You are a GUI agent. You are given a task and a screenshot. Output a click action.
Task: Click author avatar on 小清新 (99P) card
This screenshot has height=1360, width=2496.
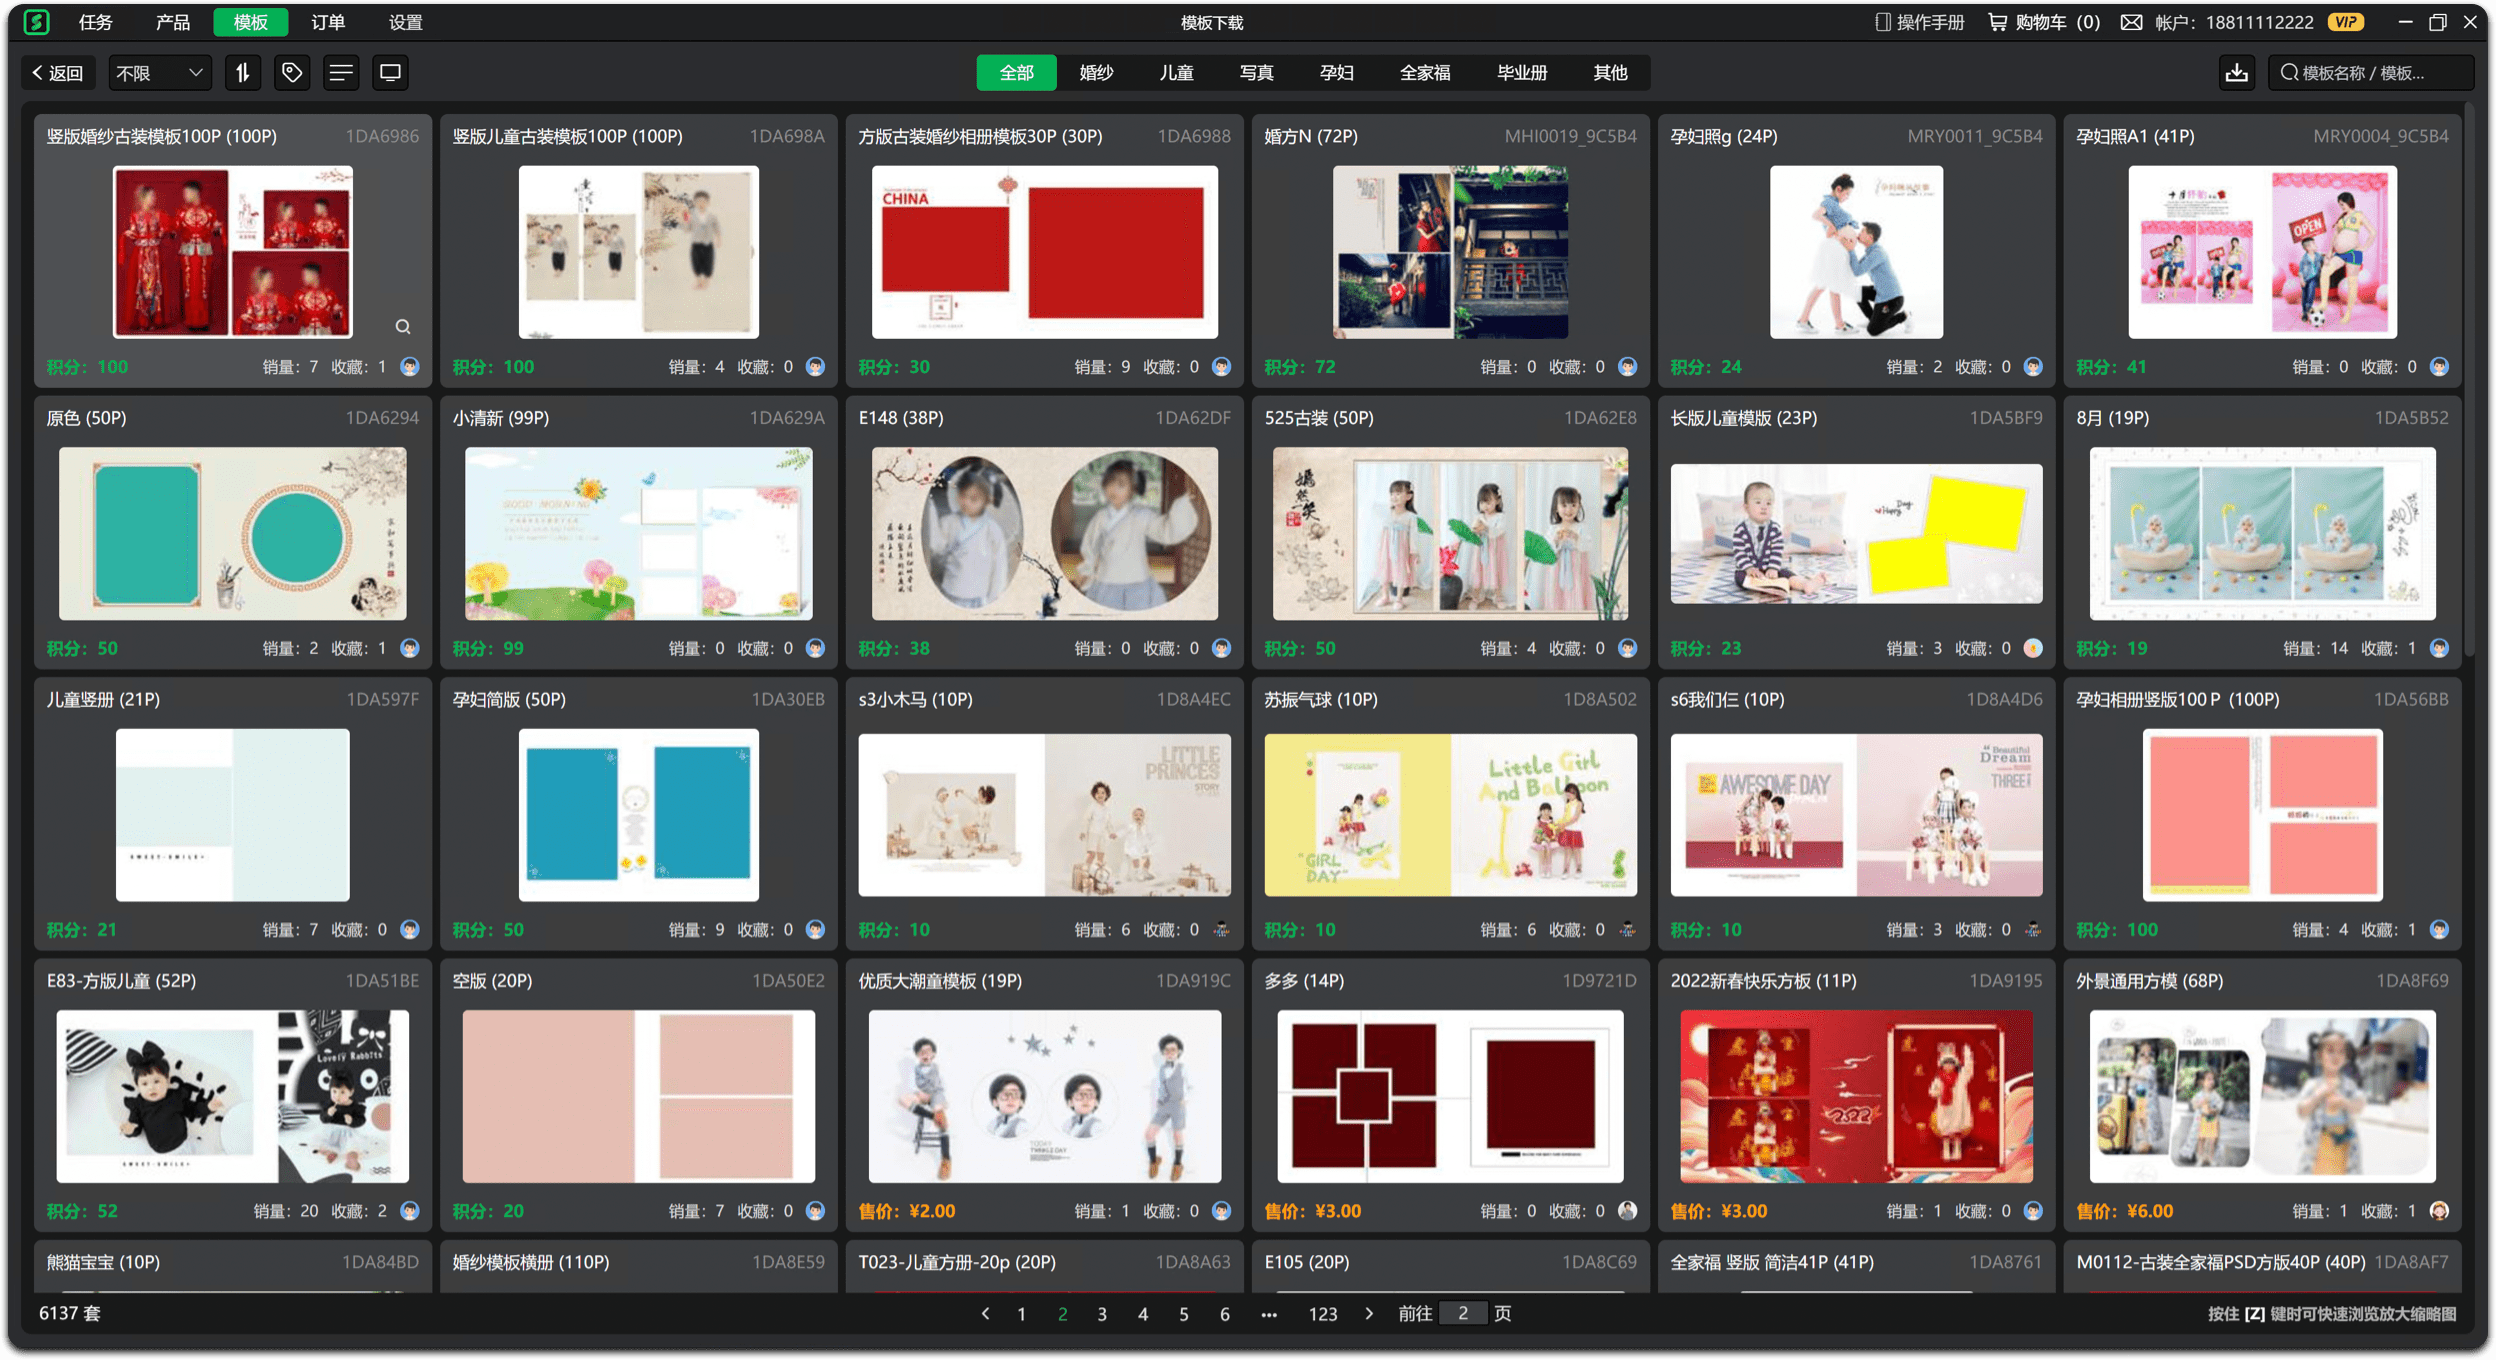[816, 648]
